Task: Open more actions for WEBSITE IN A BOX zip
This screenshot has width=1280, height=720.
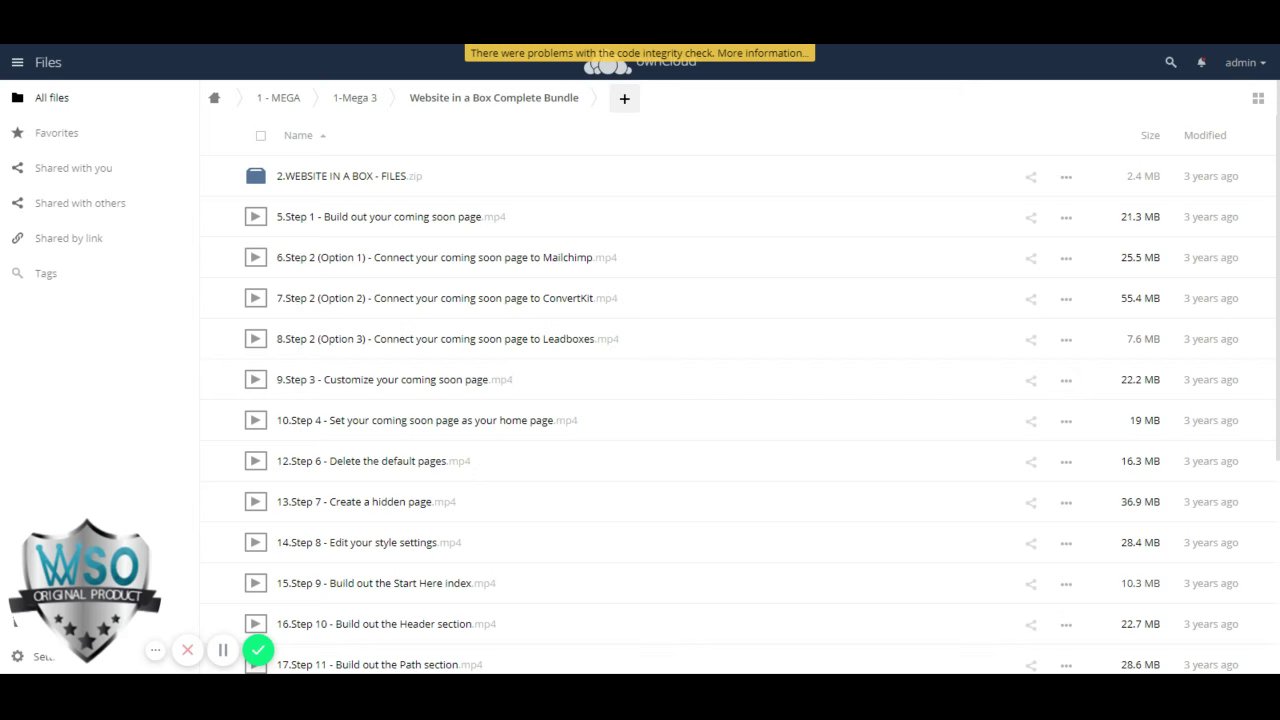Action: tap(1066, 177)
